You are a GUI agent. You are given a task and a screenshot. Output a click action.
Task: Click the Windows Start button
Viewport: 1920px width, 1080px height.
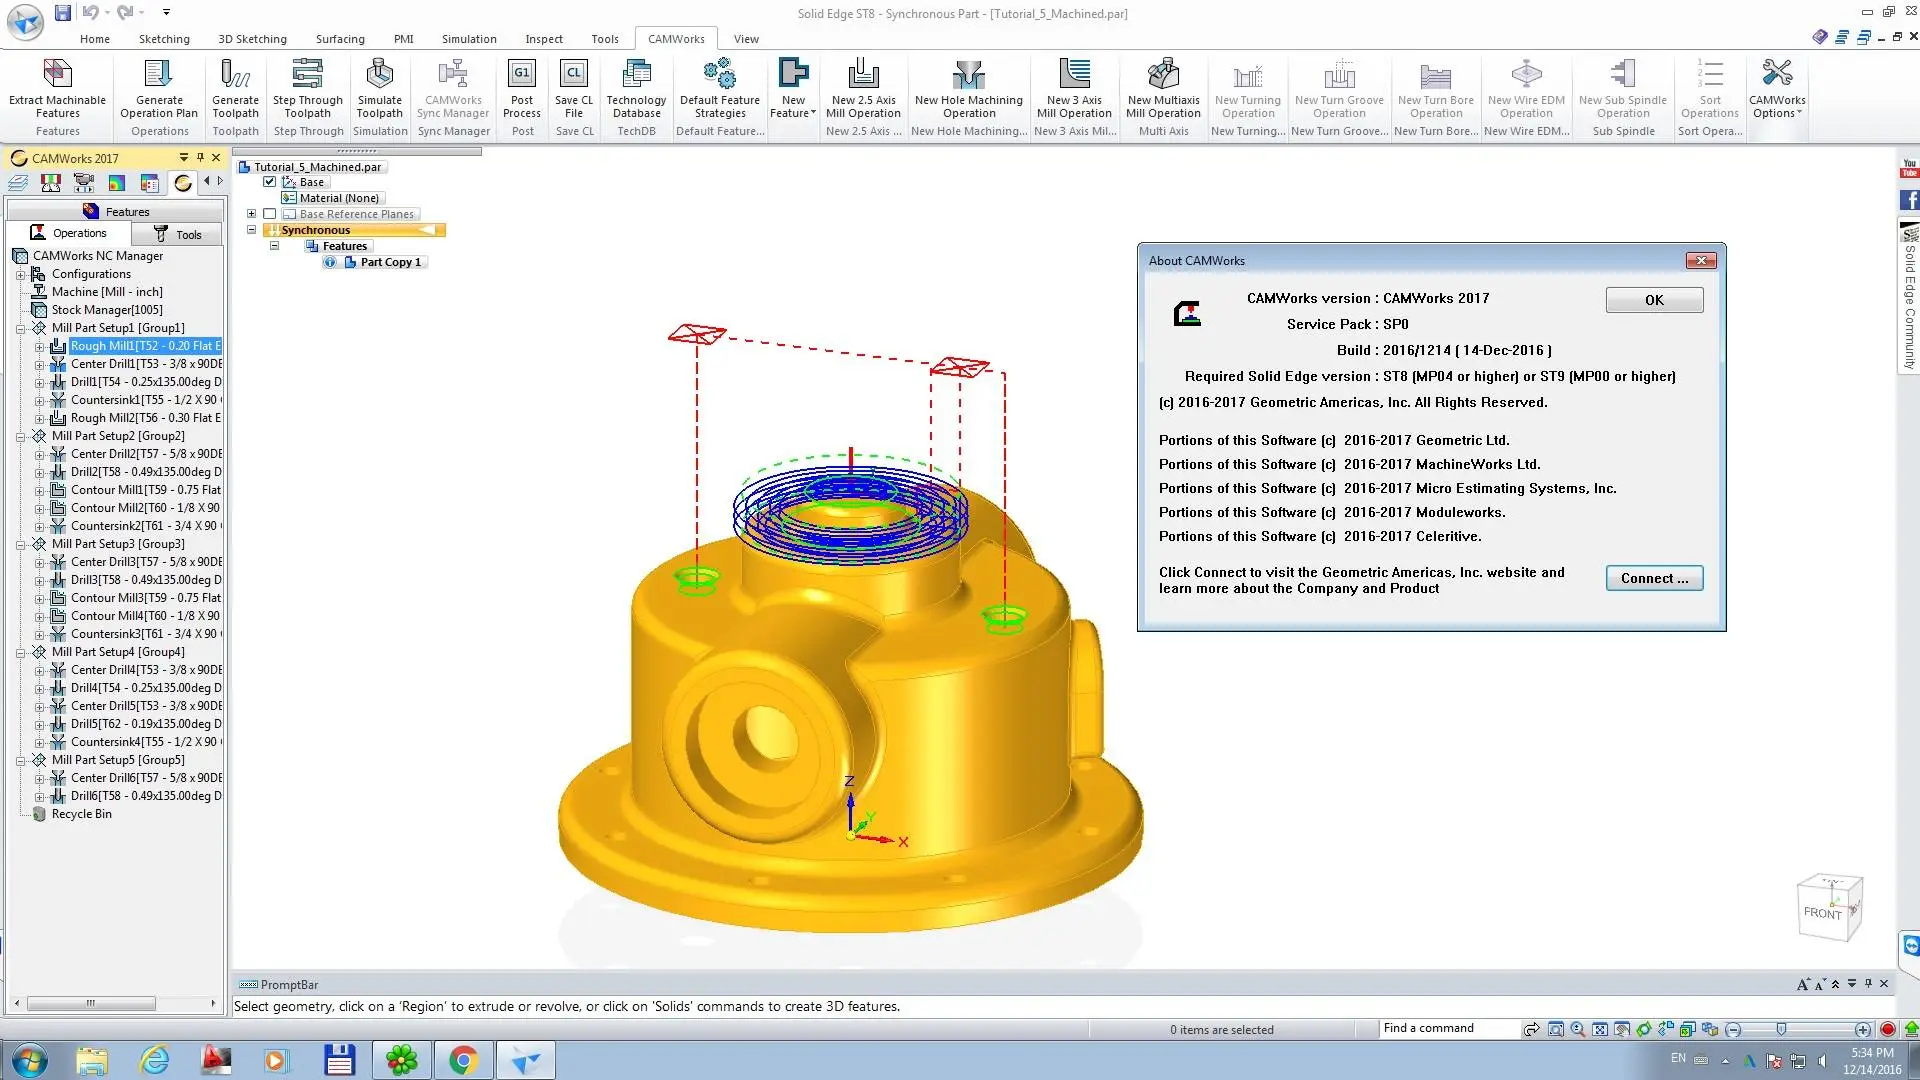click(x=28, y=1060)
